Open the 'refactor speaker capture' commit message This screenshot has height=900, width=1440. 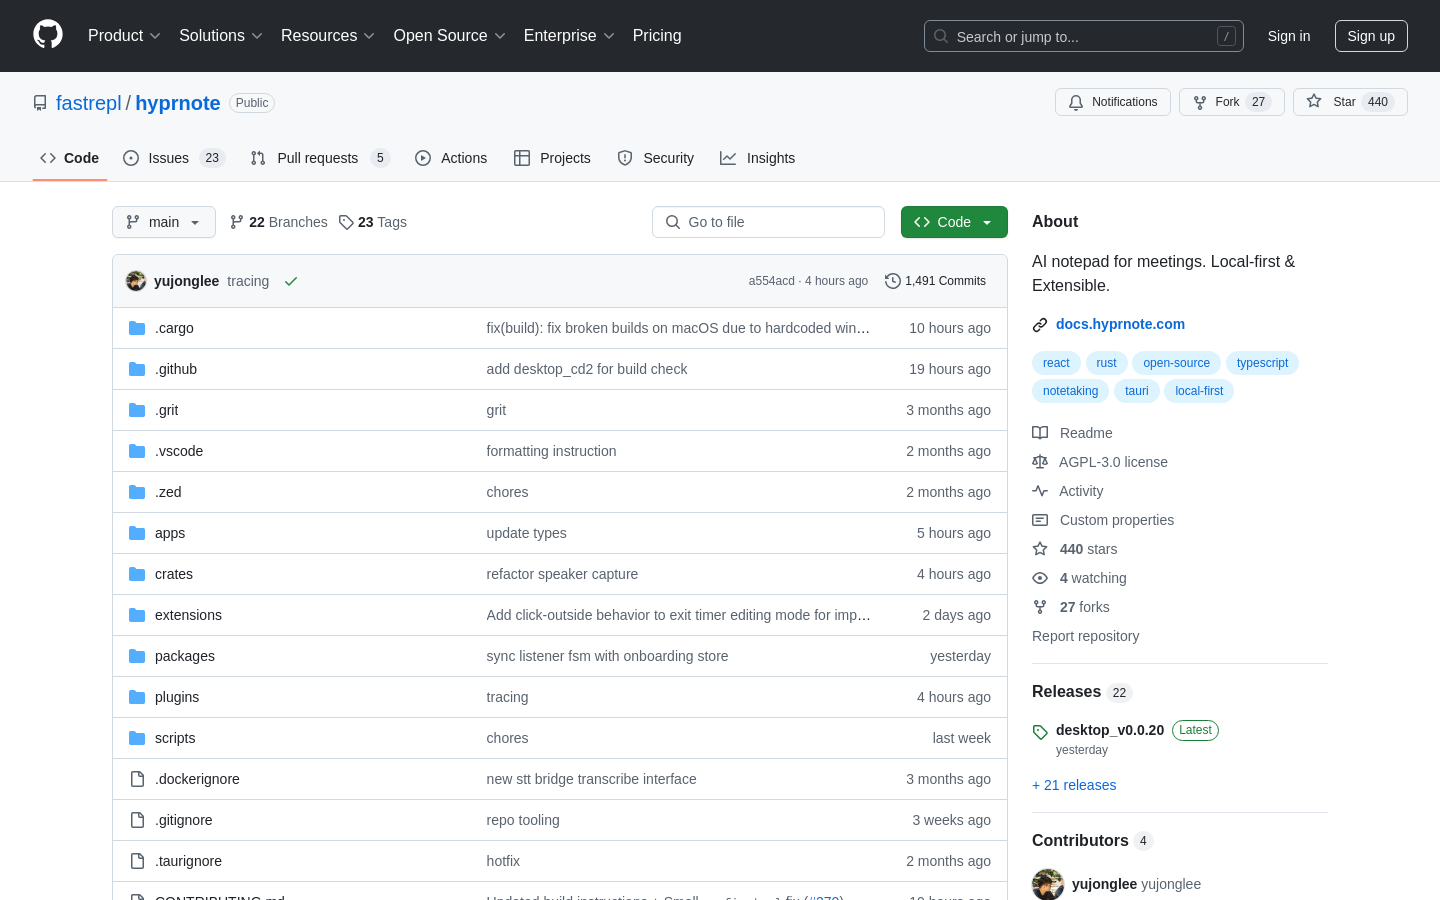[x=562, y=574]
